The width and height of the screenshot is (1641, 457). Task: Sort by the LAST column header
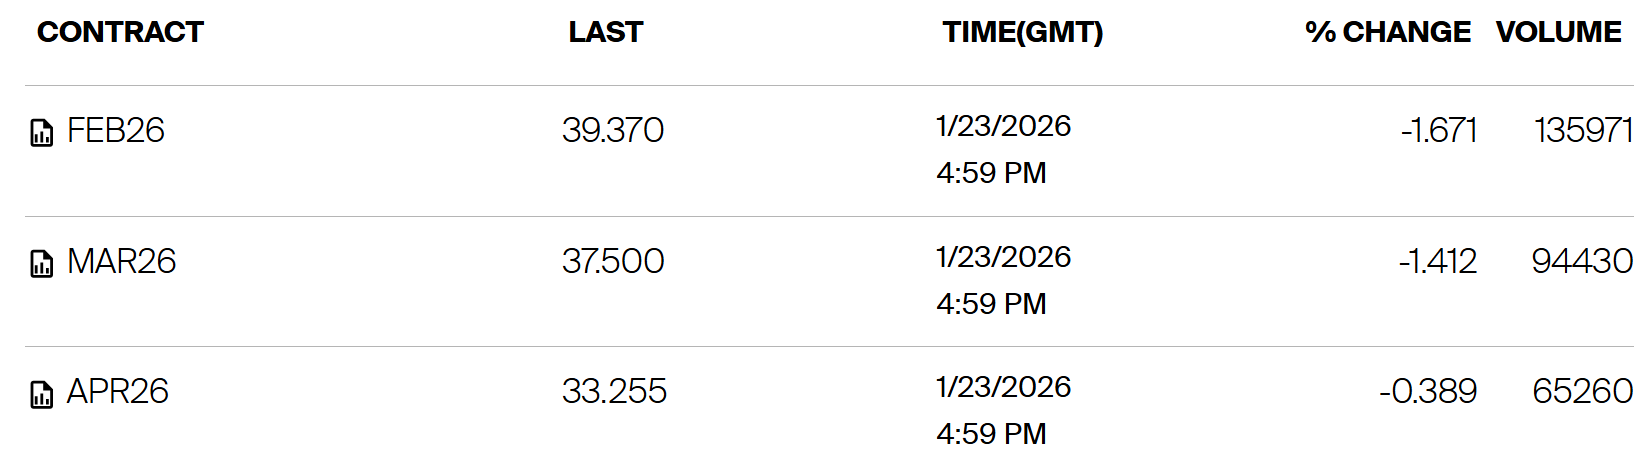click(605, 32)
